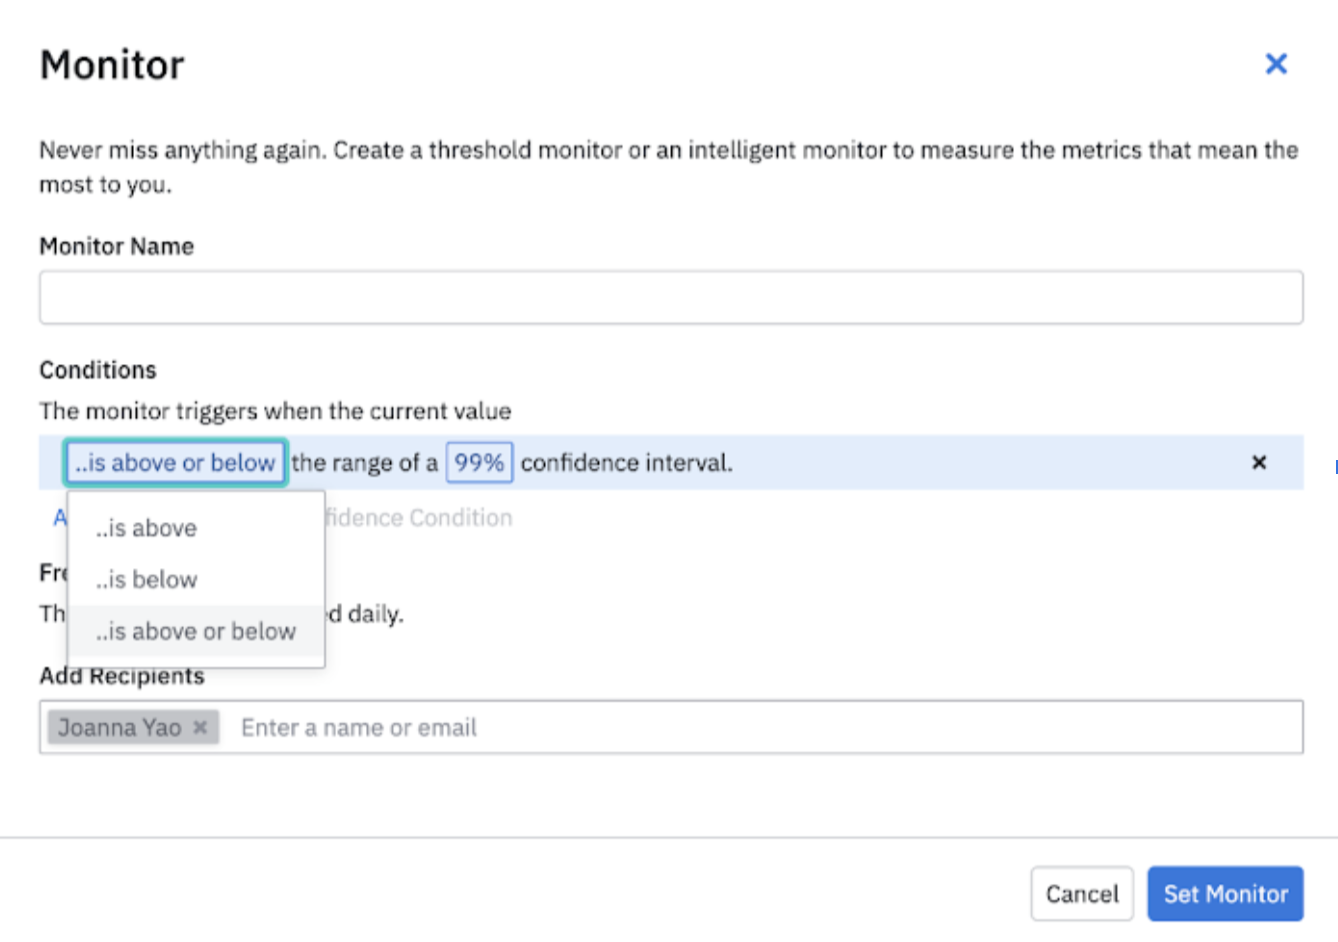Pick '..is above or below' in the open list
1338x942 pixels.
pyautogui.click(x=196, y=632)
